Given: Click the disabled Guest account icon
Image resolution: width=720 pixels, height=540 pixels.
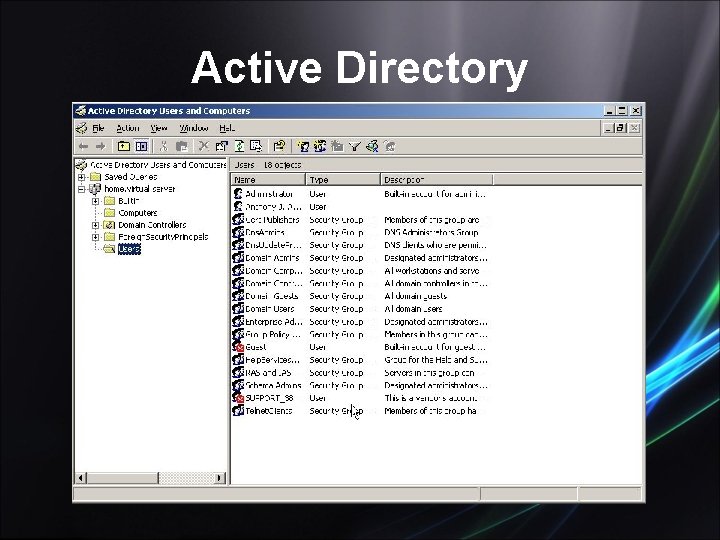Looking at the screenshot, I should (238, 347).
